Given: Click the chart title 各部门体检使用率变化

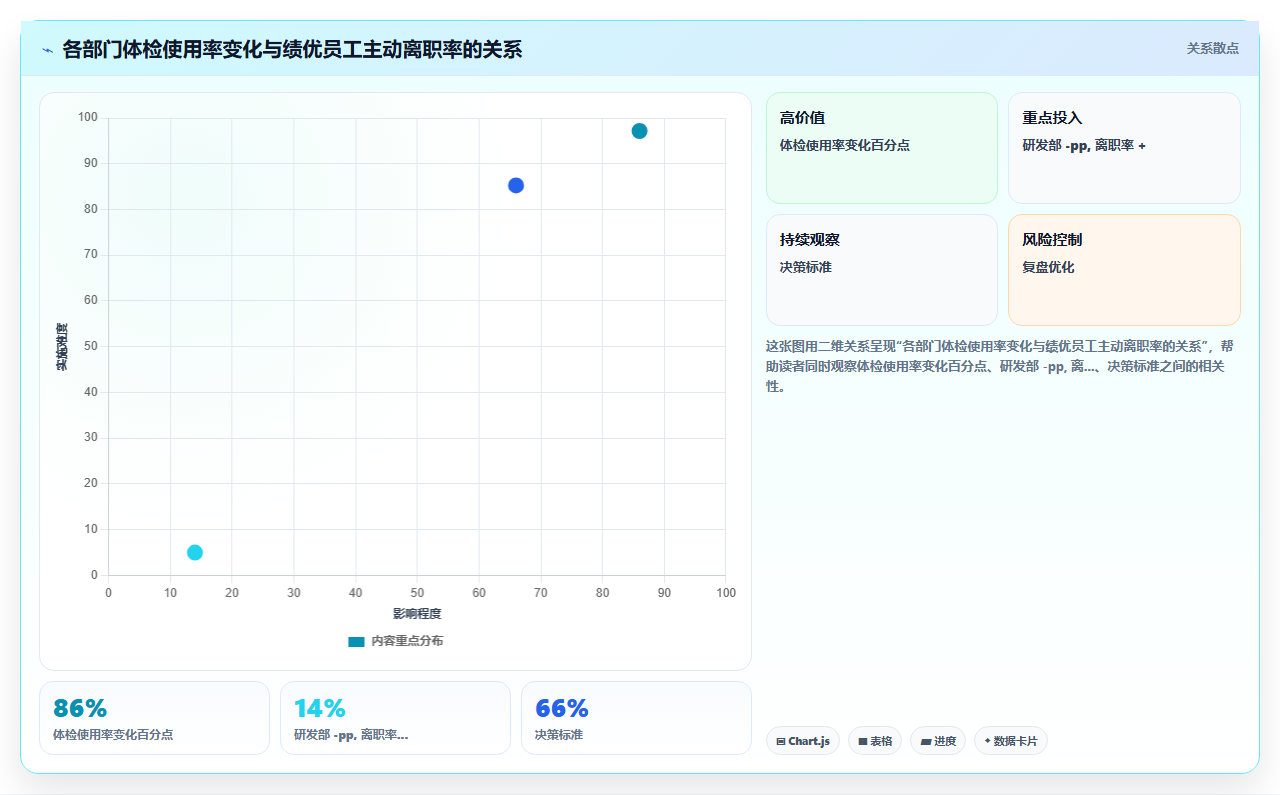Looking at the screenshot, I should (292, 49).
